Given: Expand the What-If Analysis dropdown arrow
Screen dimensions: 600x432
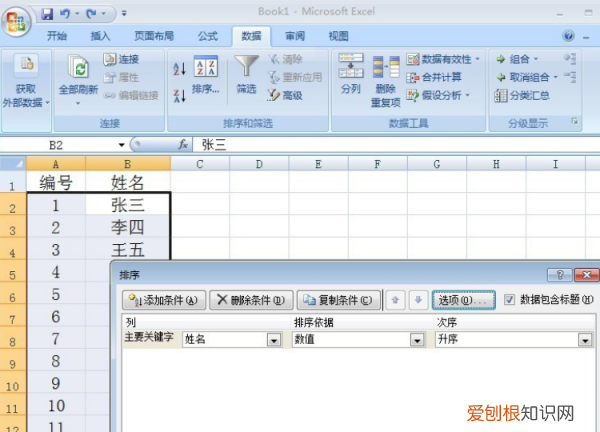Looking at the screenshot, I should [467, 95].
